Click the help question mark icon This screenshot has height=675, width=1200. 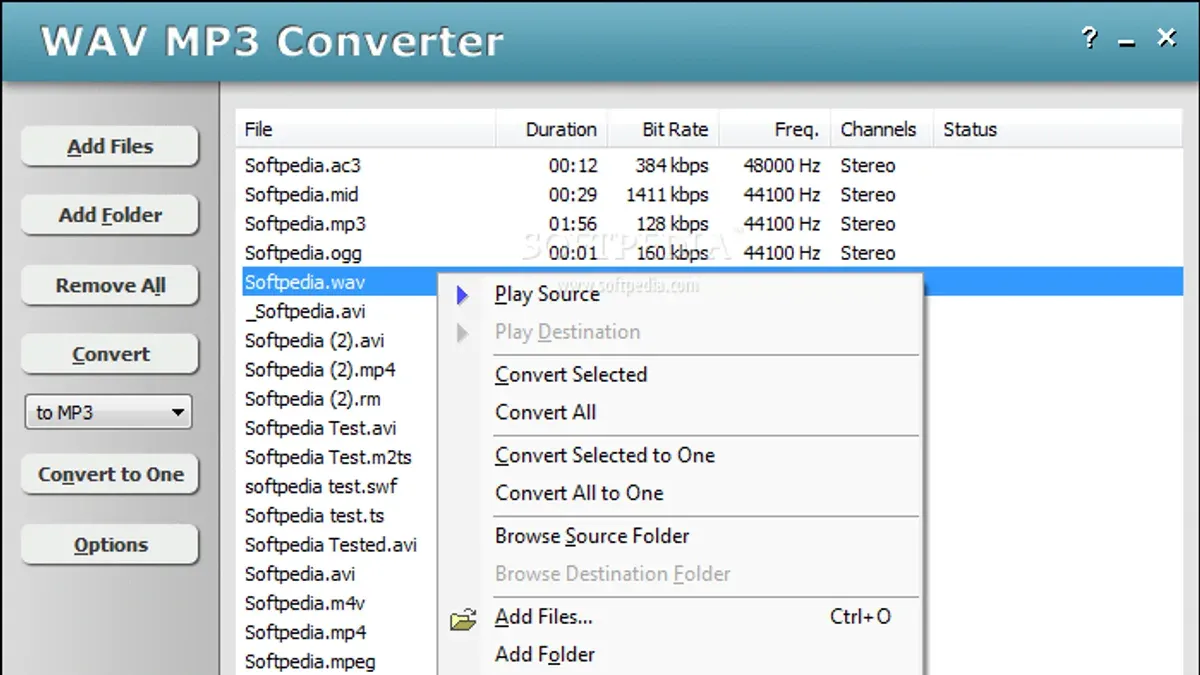pyautogui.click(x=1089, y=39)
